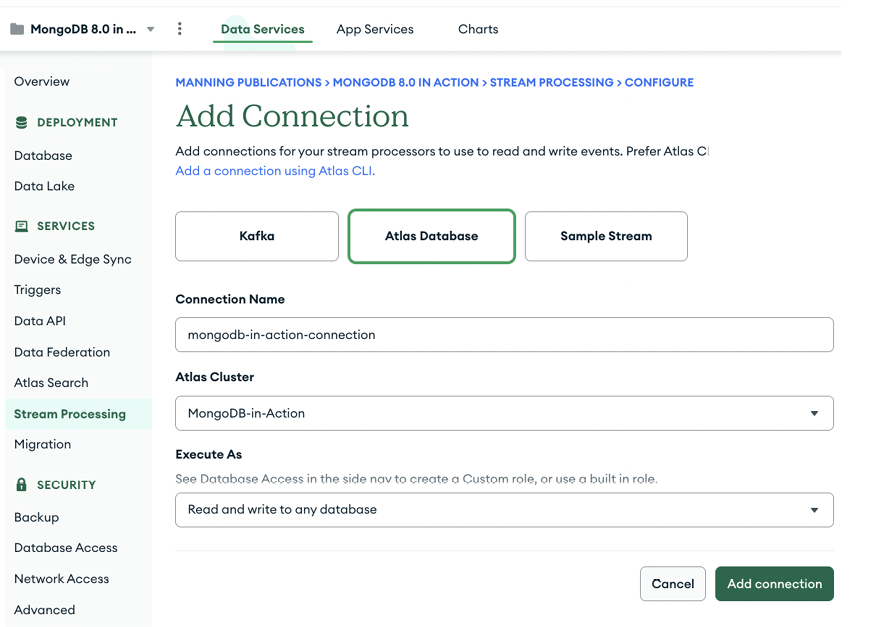884x627 pixels.
Task: Click MongoDB 8.0 in Action breadcrumb
Action: point(405,82)
